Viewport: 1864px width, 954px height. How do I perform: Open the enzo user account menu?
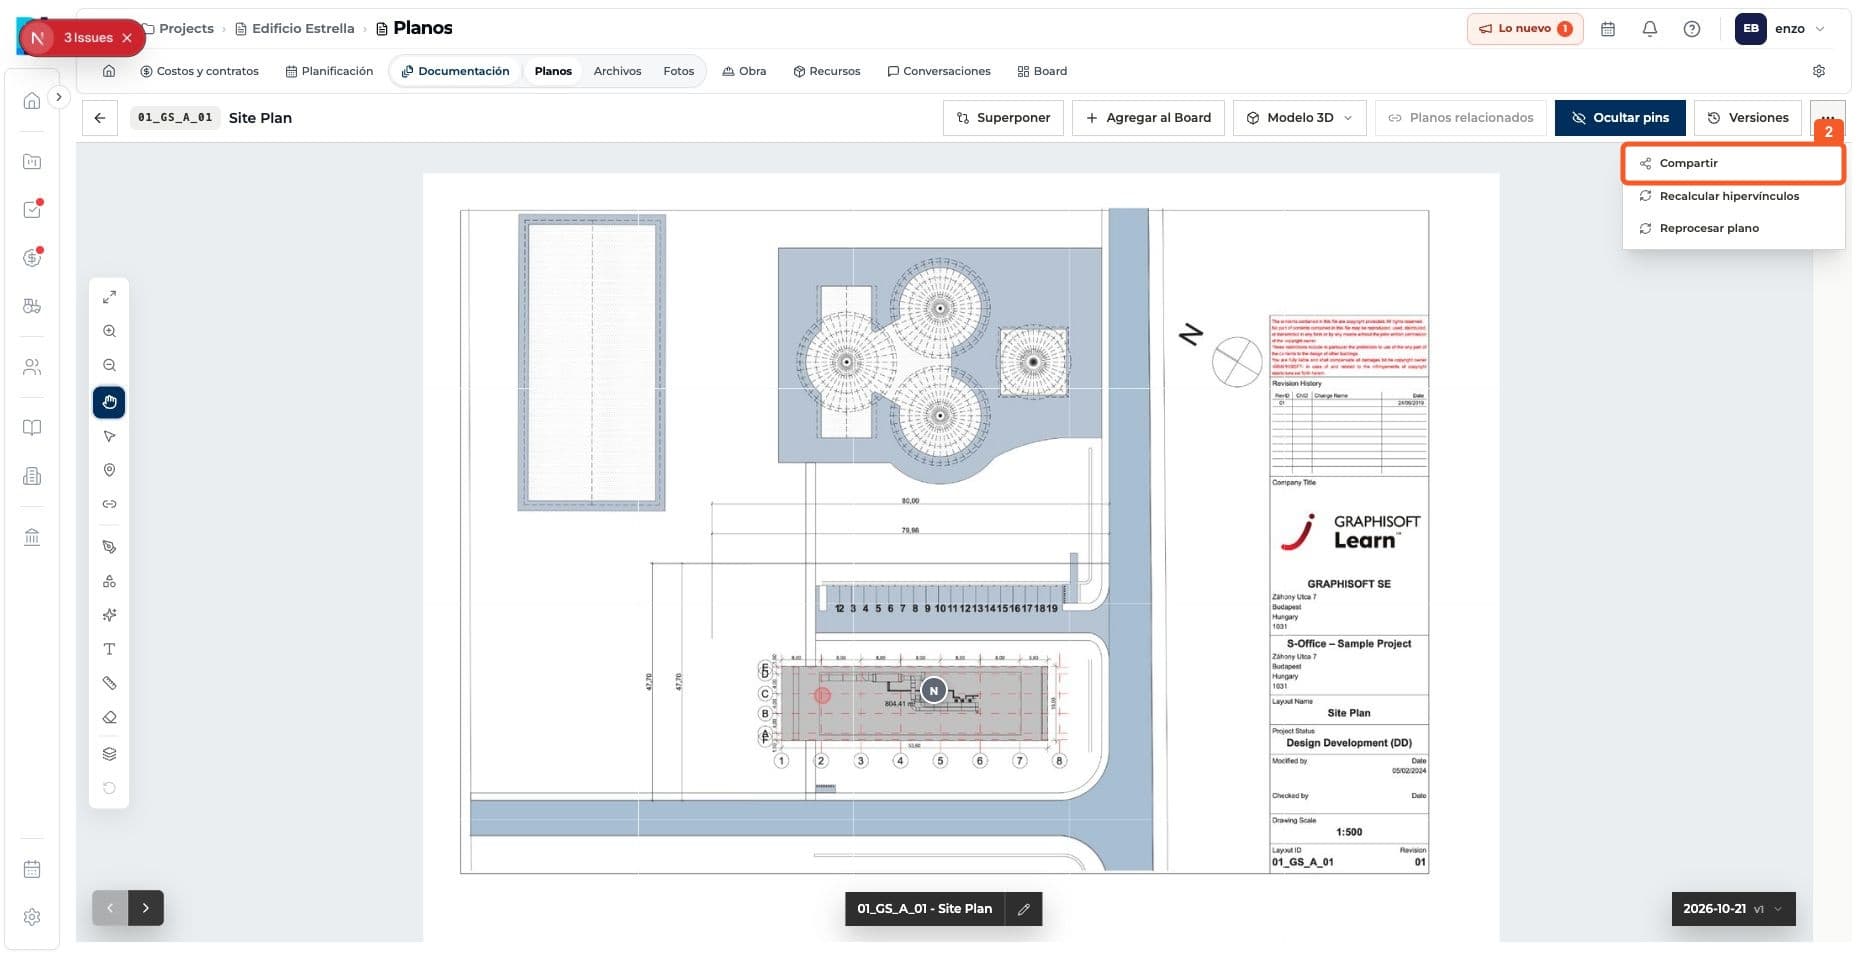(x=1781, y=29)
